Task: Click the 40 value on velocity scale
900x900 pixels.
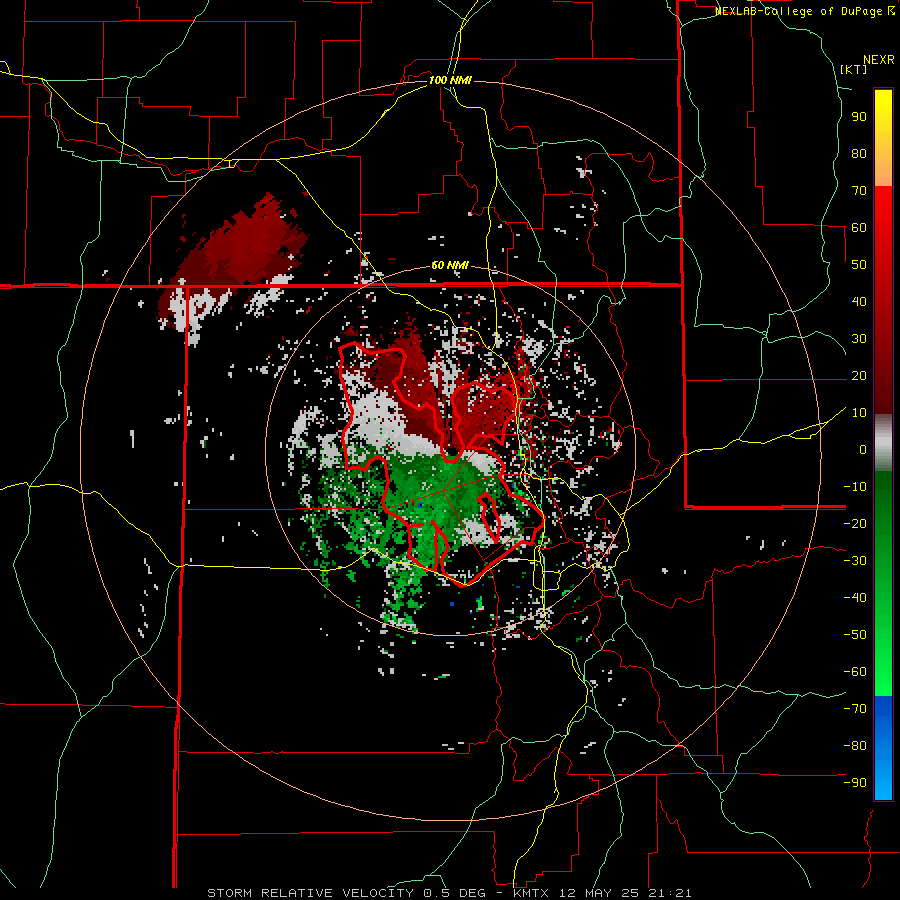Action: pos(859,301)
